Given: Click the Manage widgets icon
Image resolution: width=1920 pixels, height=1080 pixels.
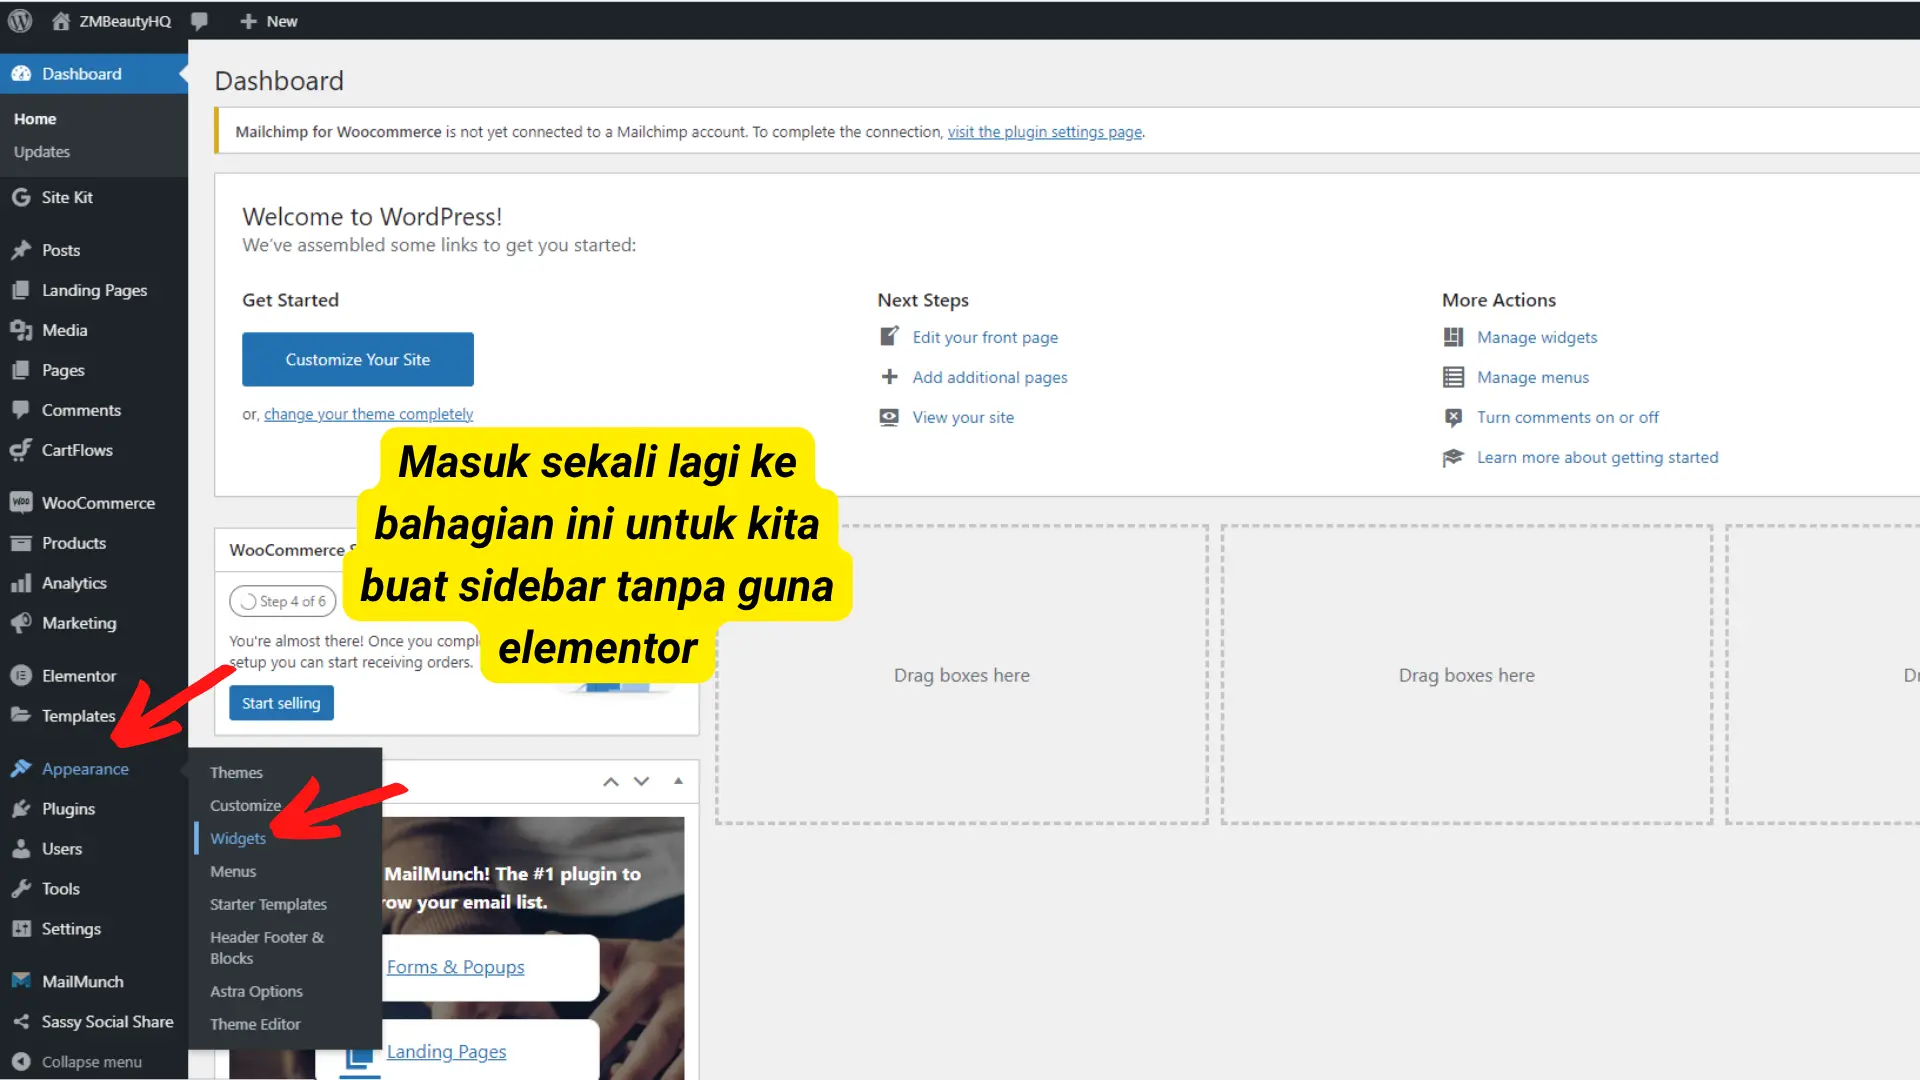Looking at the screenshot, I should tap(1453, 337).
